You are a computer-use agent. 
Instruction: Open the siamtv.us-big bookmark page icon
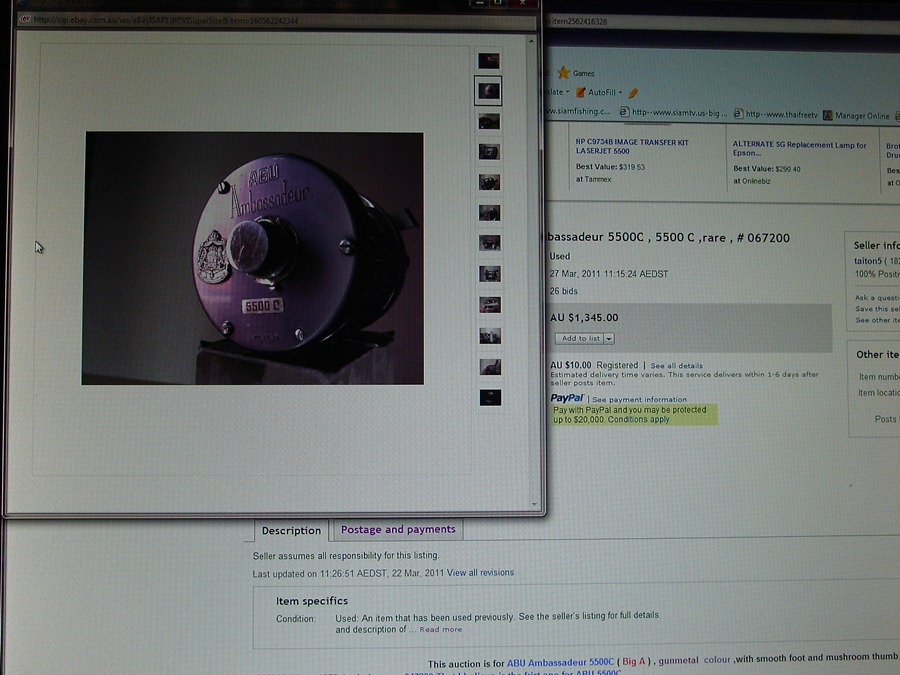coord(624,112)
